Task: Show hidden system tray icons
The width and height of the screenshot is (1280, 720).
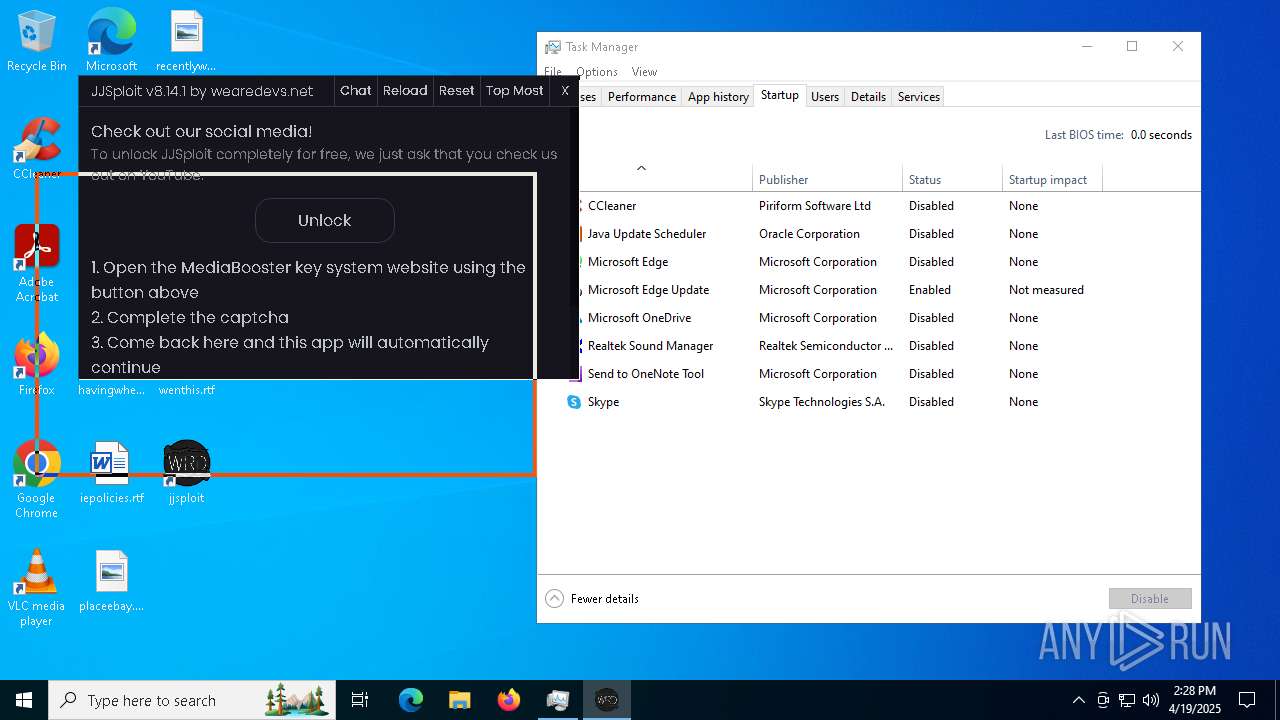Action: click(x=1078, y=700)
